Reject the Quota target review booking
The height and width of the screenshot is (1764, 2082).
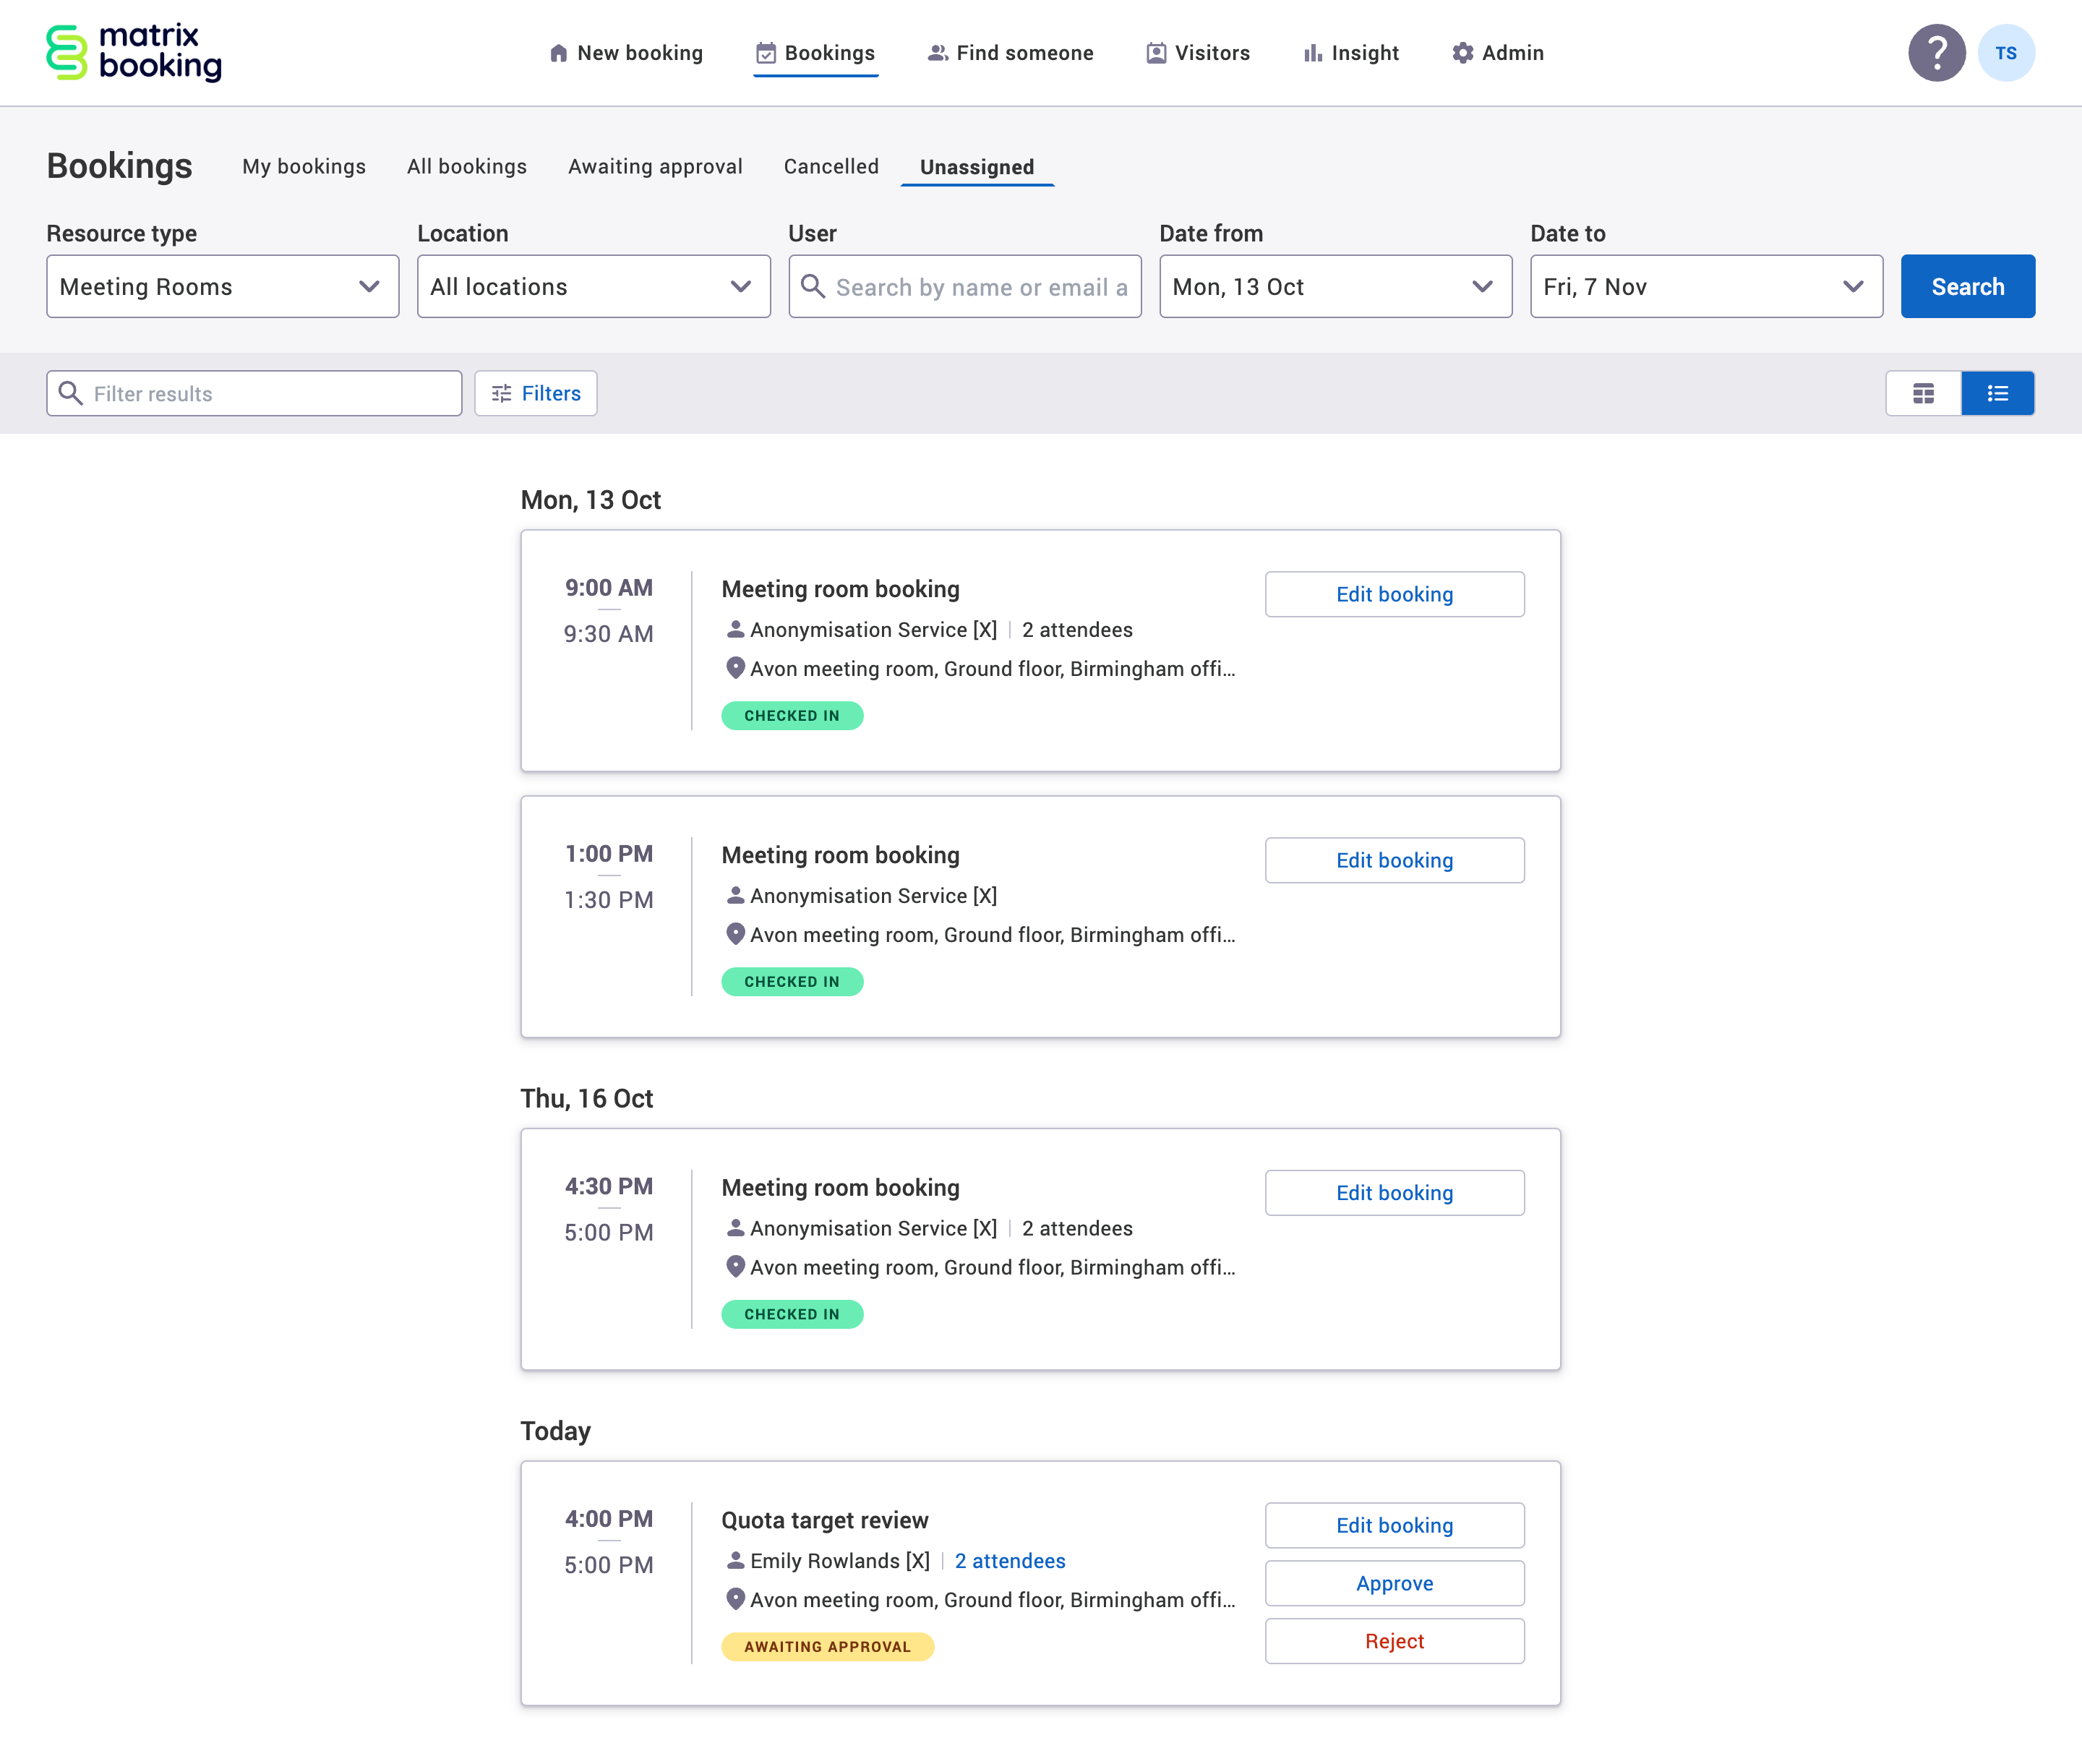click(1394, 1641)
